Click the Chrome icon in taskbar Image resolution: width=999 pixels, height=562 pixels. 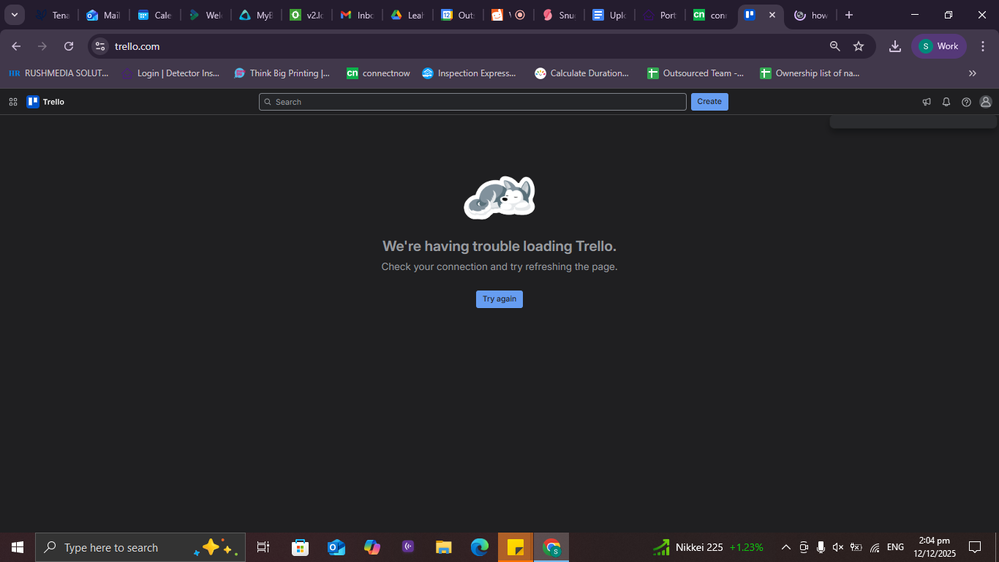(x=551, y=547)
